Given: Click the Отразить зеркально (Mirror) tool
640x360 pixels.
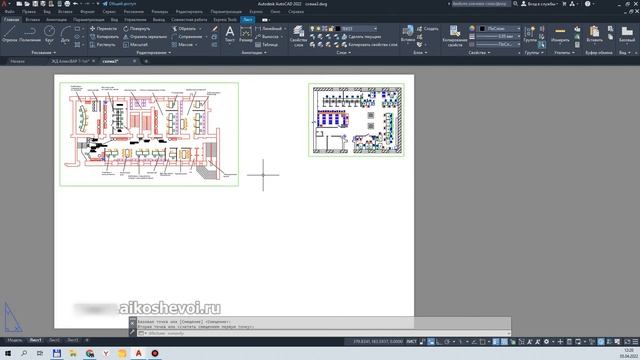Looking at the screenshot, I should point(145,37).
